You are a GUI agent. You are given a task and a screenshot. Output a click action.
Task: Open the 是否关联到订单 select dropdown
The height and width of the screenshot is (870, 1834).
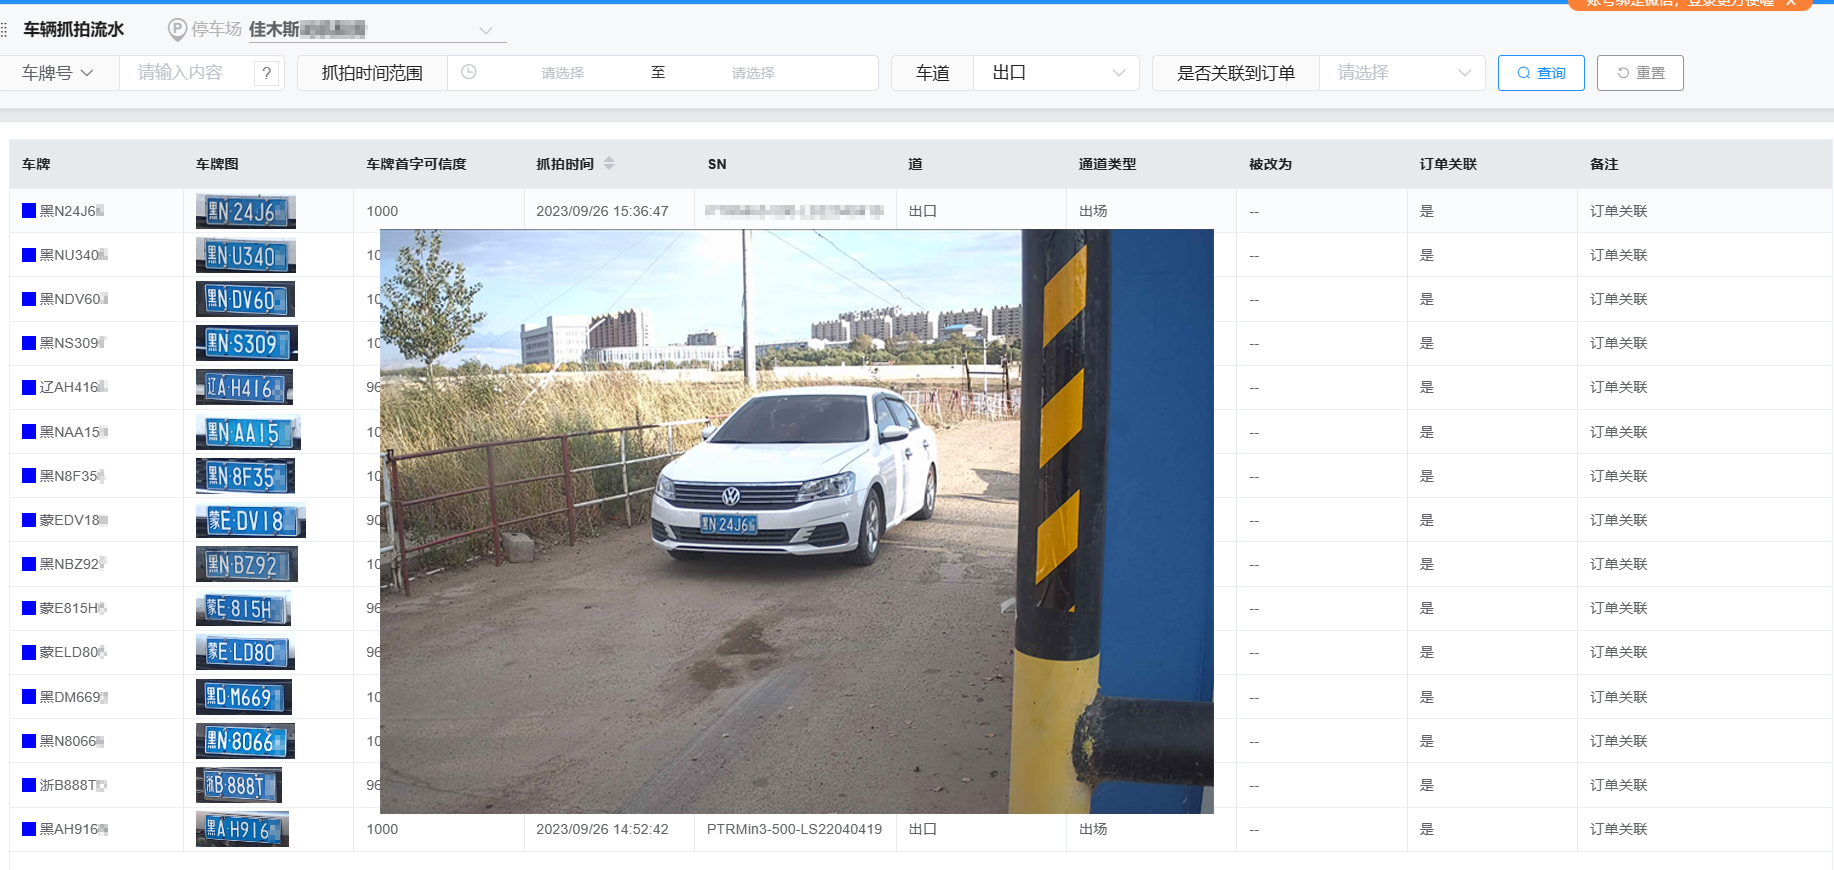[x=1402, y=73]
